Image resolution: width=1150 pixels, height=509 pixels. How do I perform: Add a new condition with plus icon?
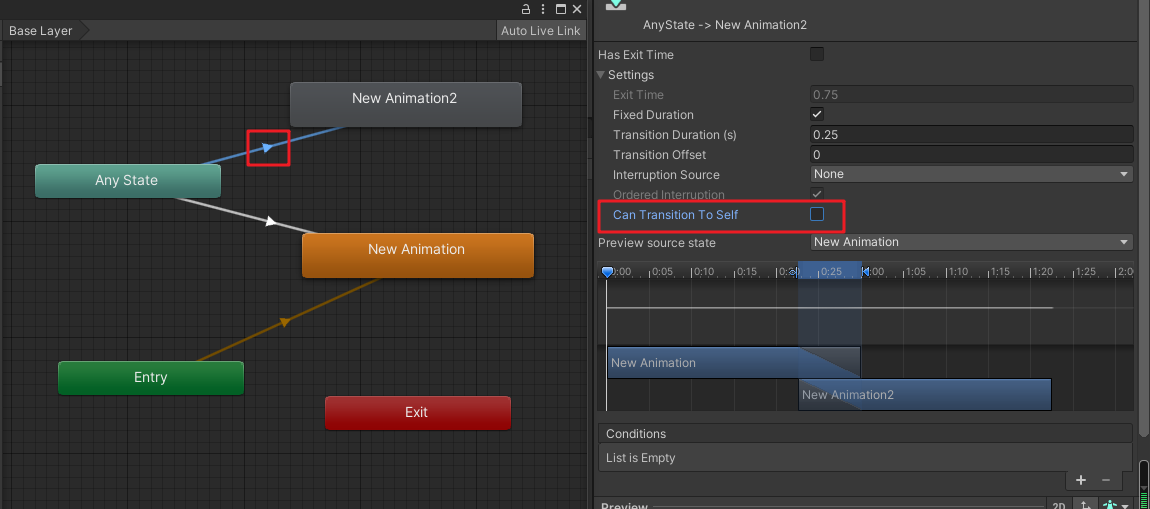point(1081,480)
